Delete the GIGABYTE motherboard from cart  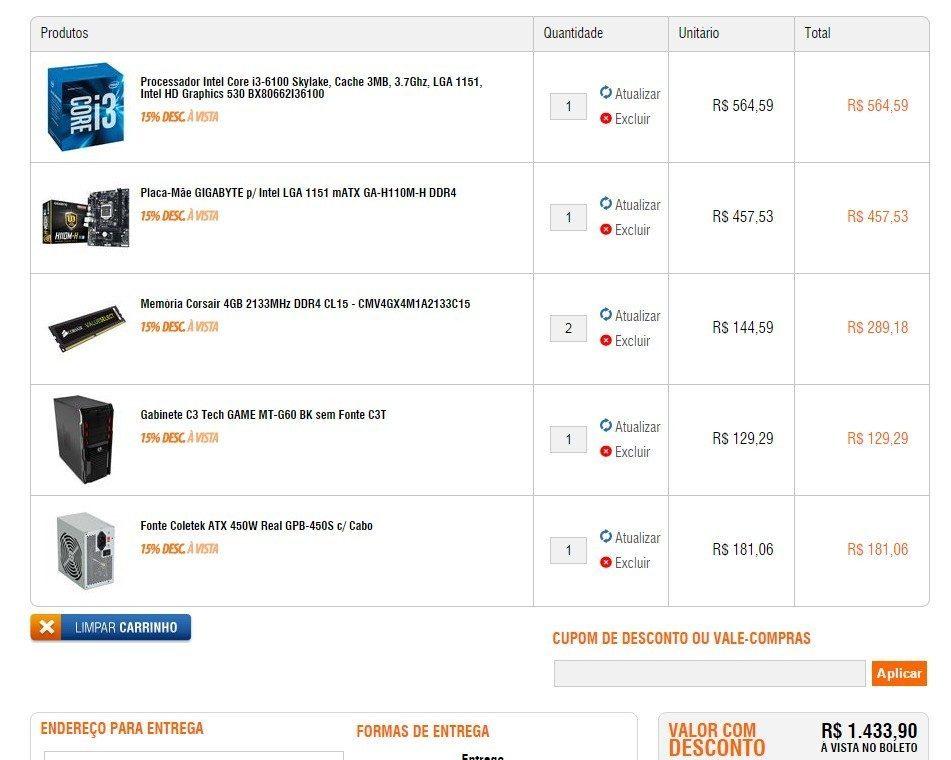pos(625,230)
